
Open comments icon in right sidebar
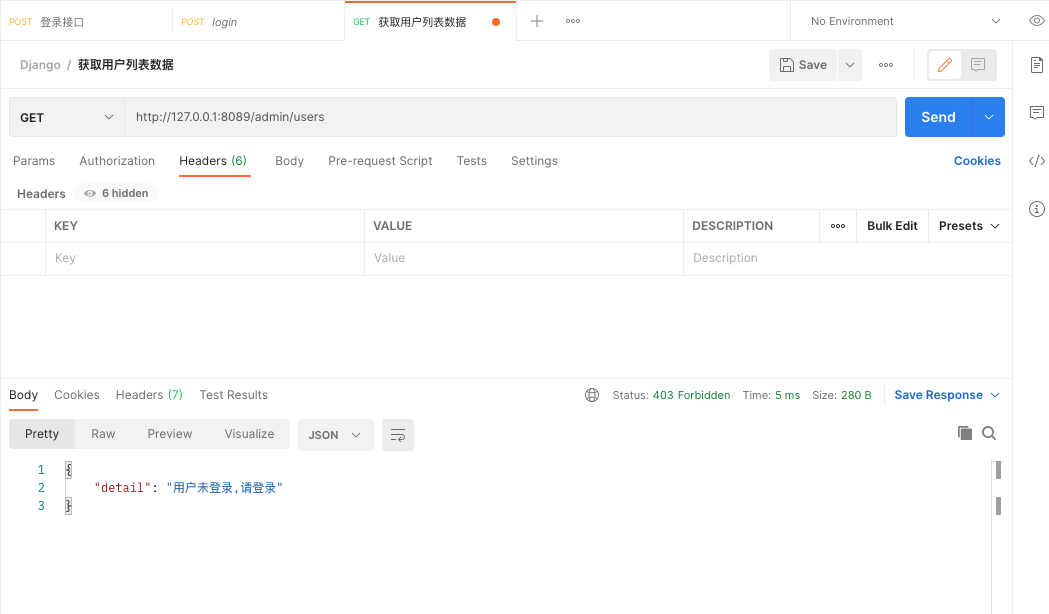click(1036, 113)
